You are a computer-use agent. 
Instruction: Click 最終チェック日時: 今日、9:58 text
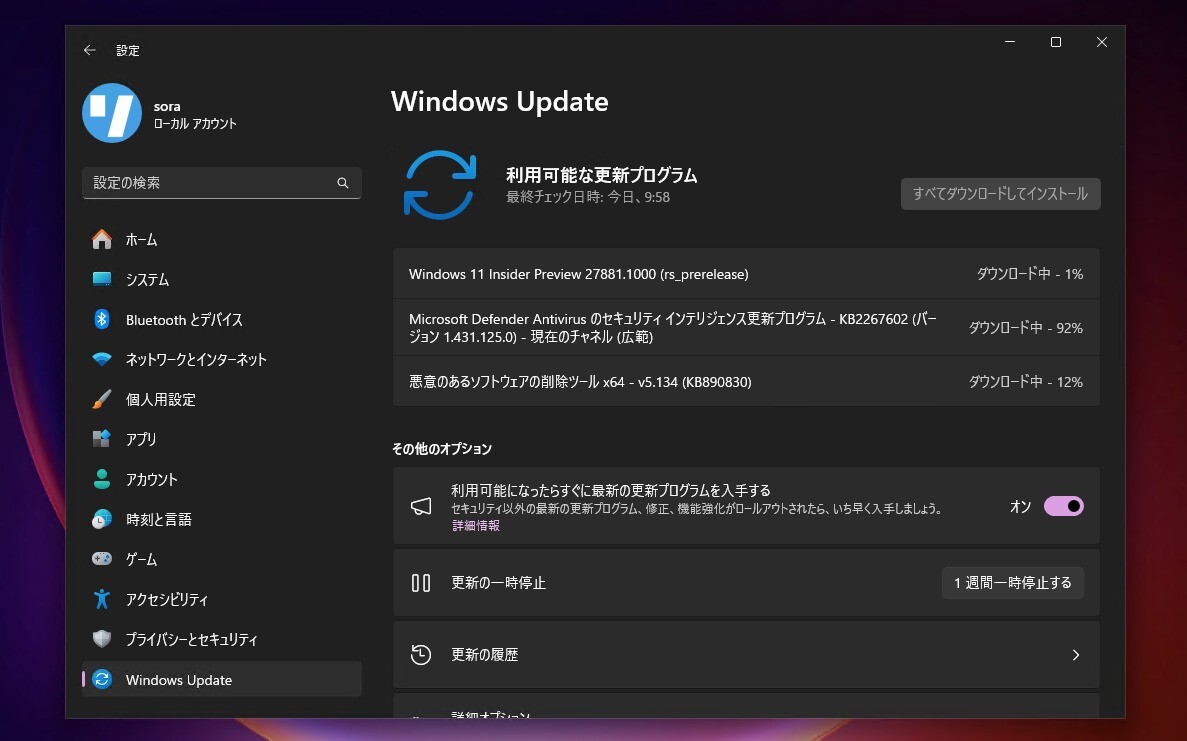[x=588, y=197]
